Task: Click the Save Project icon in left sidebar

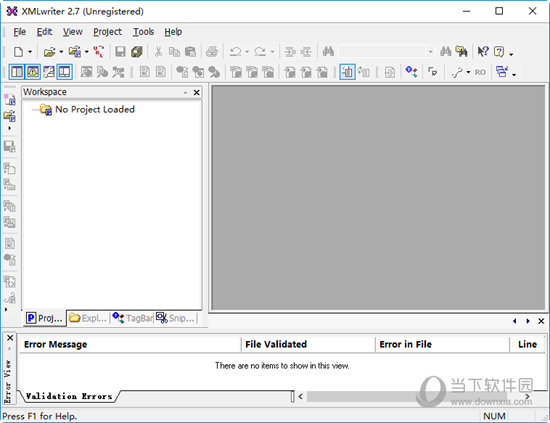Action: point(10,147)
